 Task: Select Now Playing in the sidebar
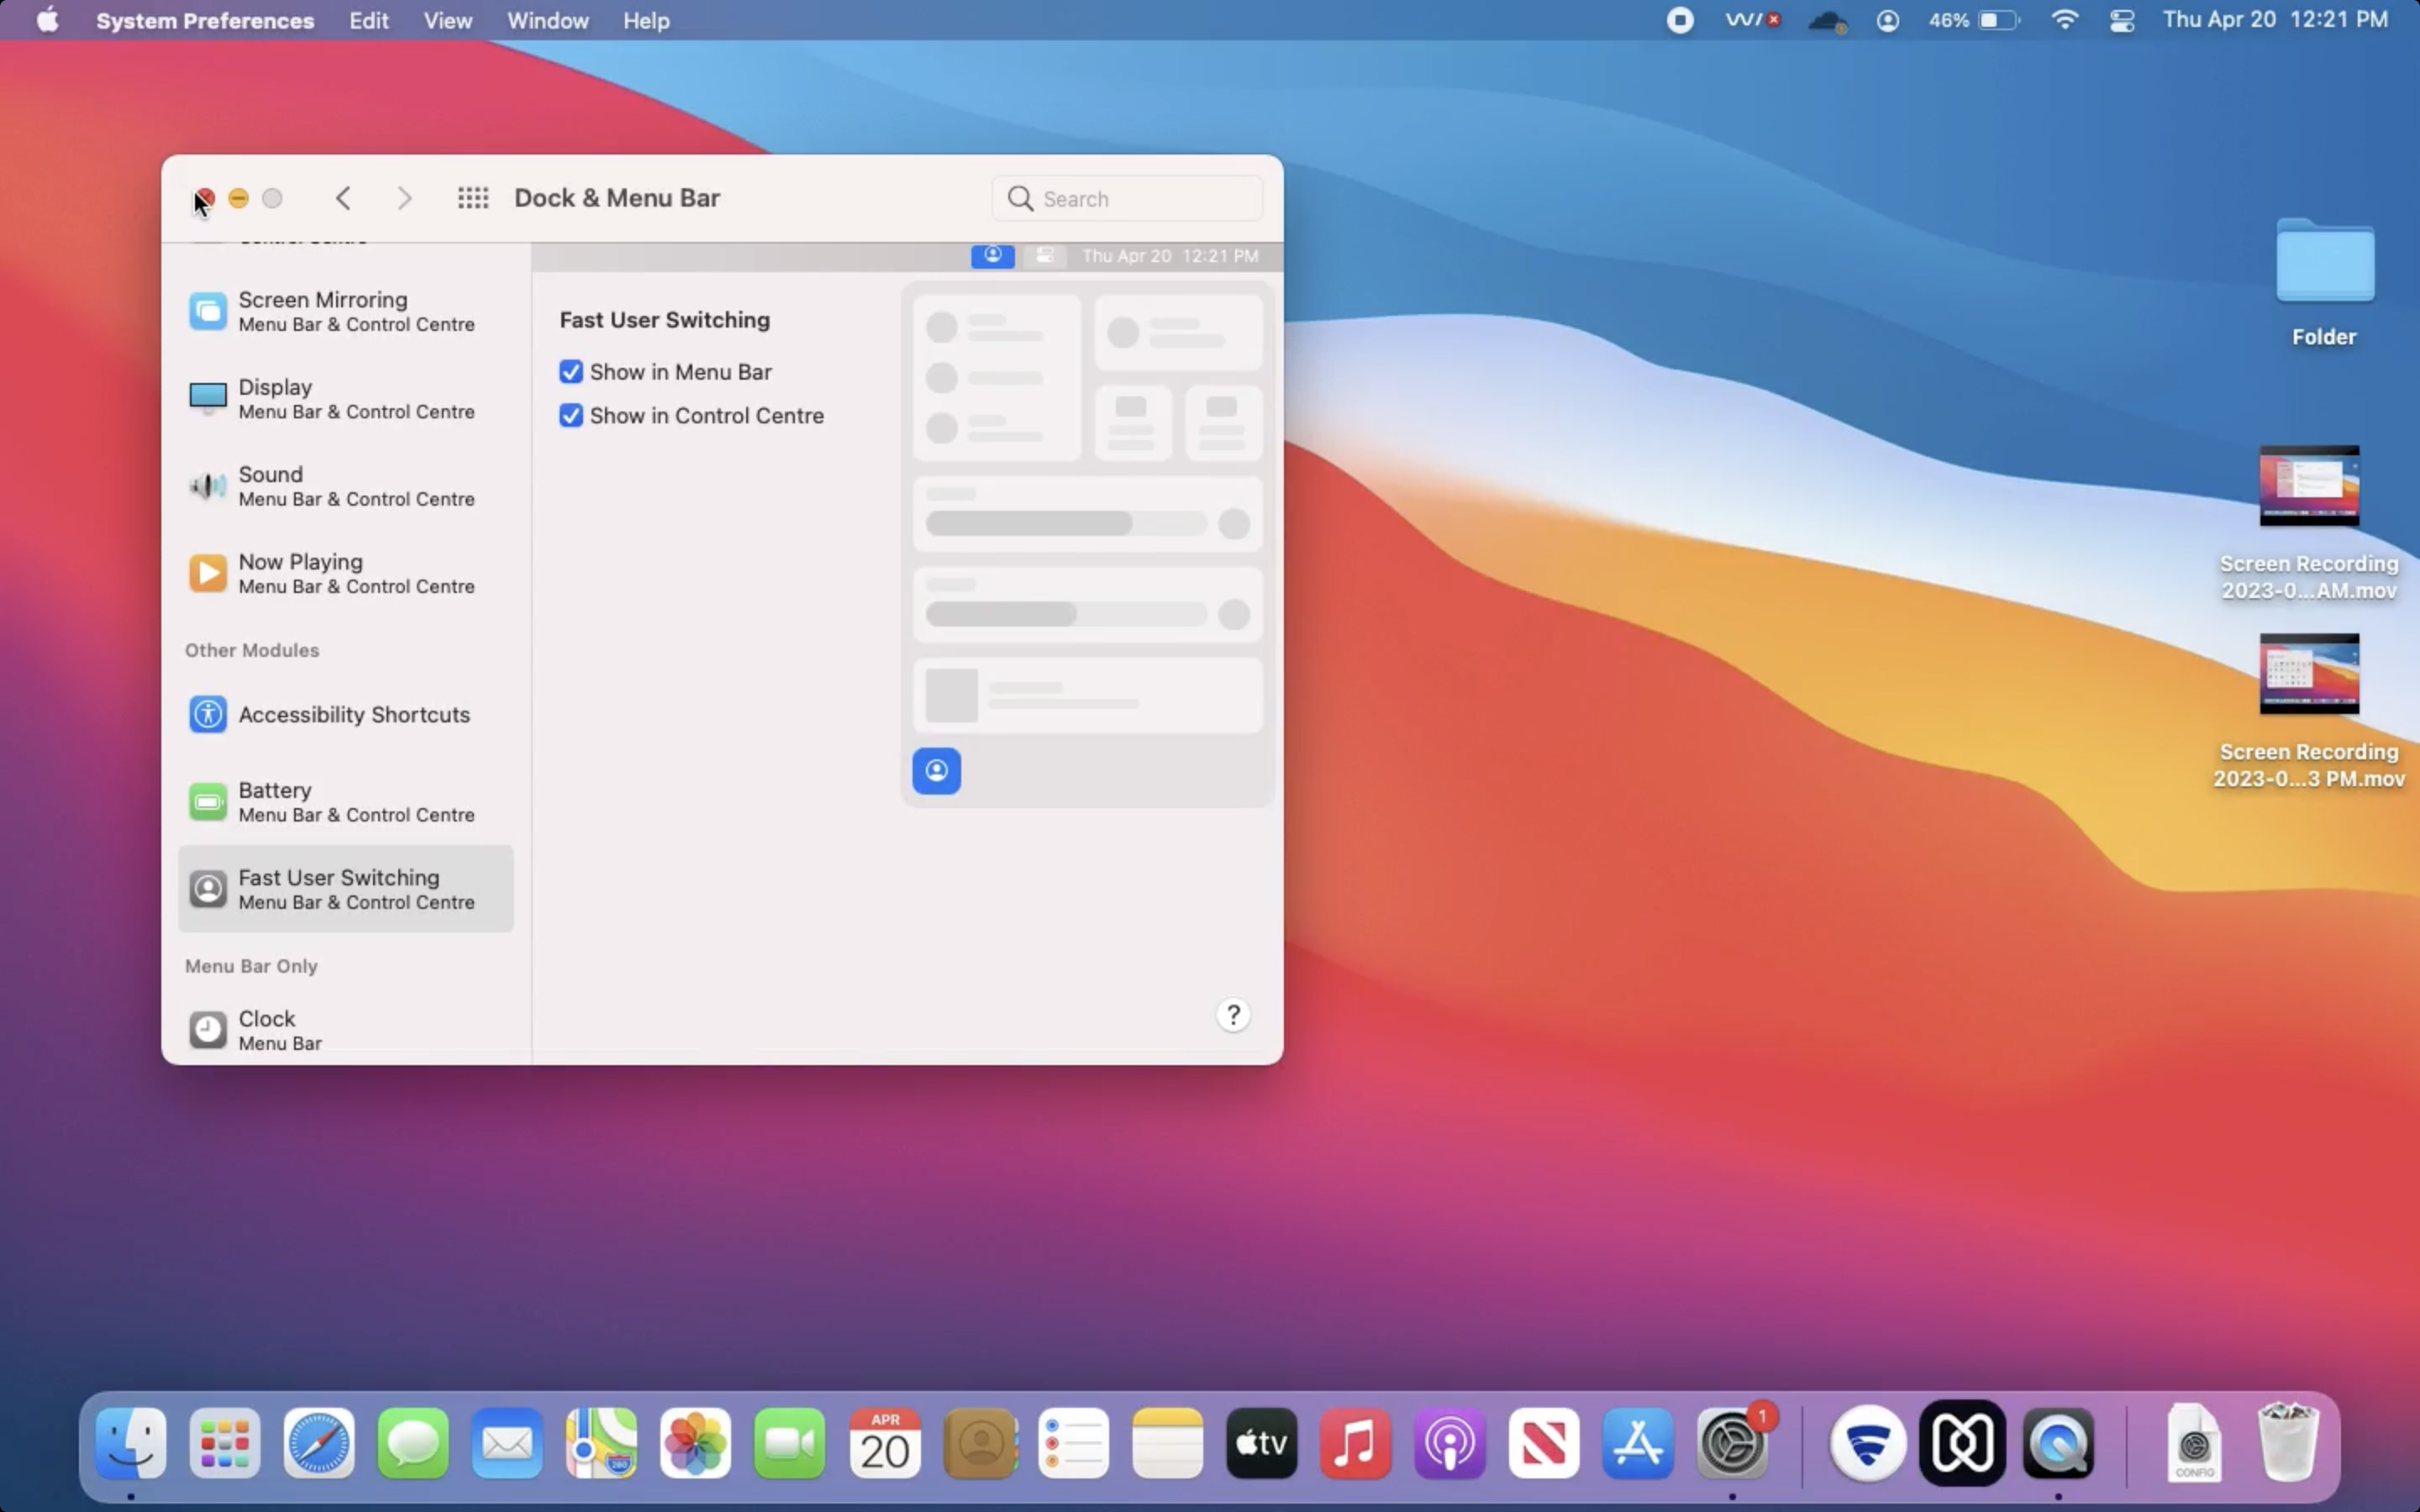click(345, 573)
